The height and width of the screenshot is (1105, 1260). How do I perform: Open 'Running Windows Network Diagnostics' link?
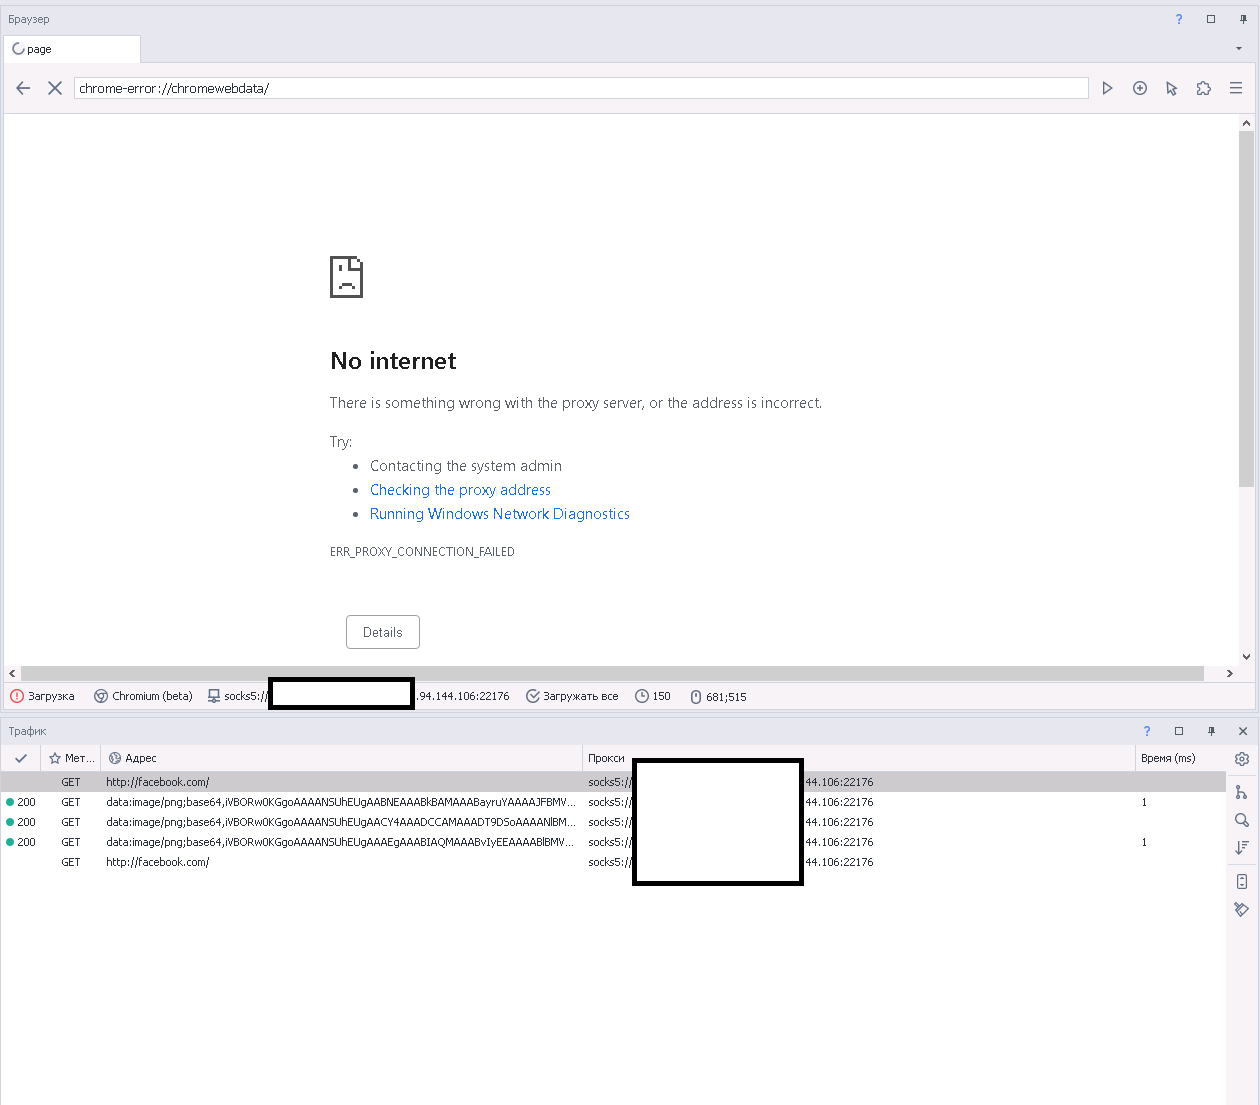click(x=500, y=514)
